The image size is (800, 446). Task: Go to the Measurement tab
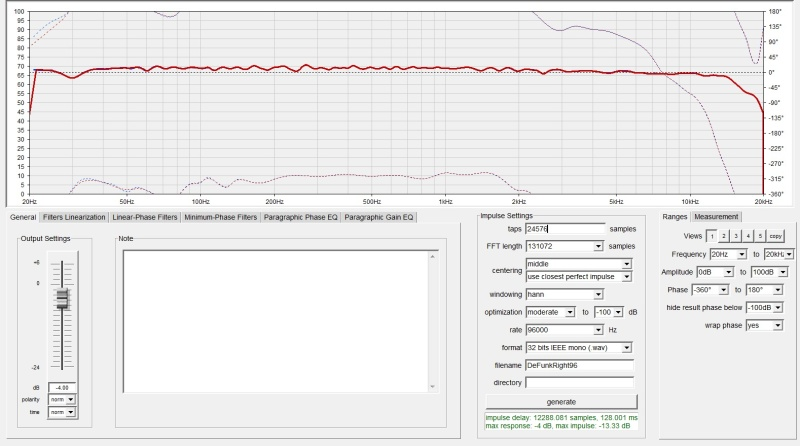(716, 217)
